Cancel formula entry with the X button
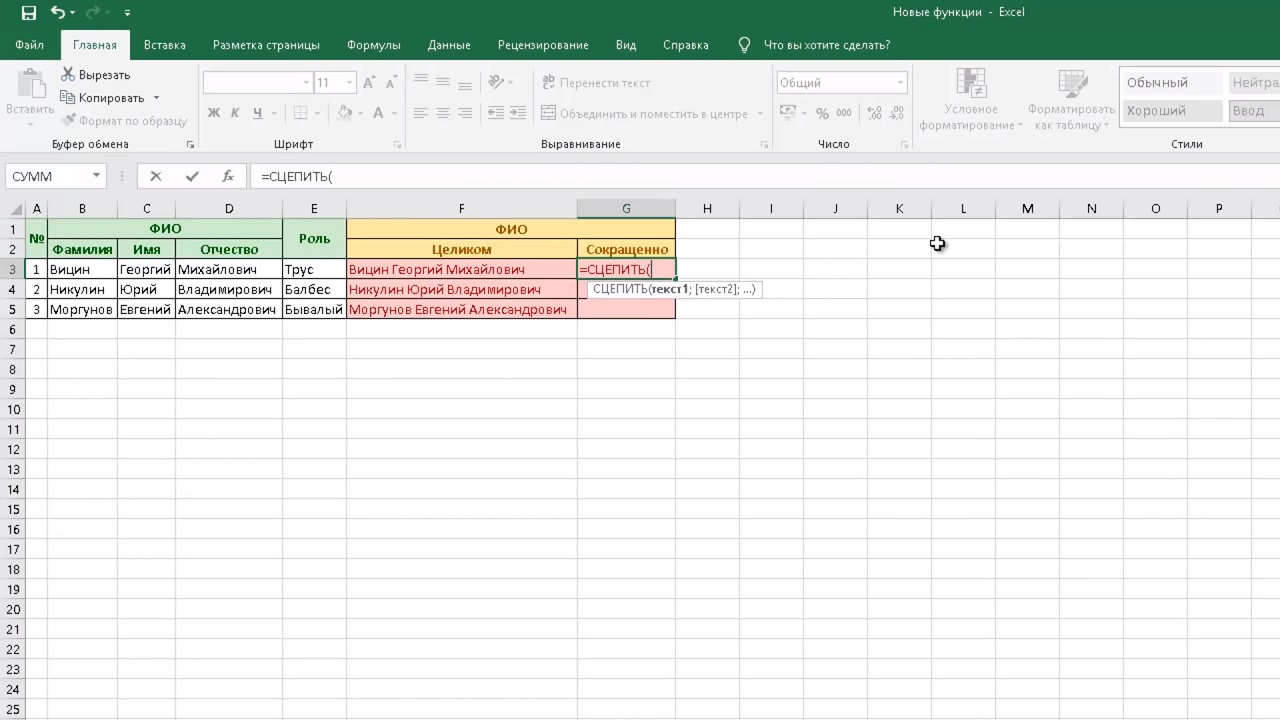 coord(155,176)
